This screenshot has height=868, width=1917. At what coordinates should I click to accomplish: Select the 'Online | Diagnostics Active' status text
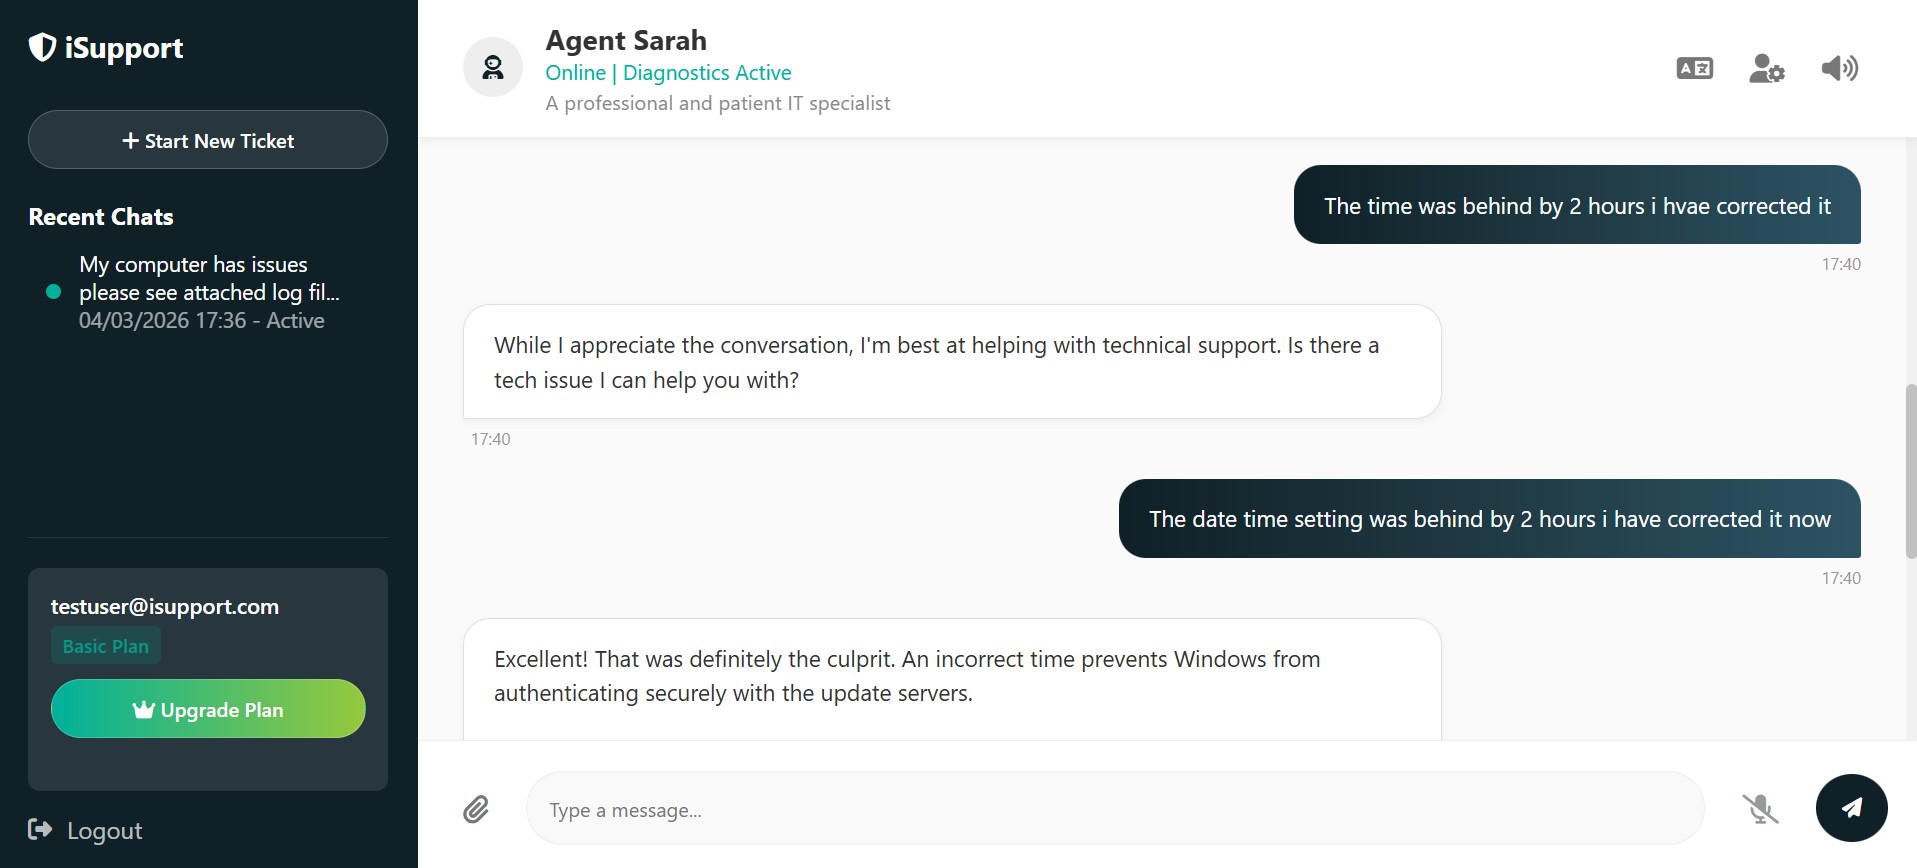pos(668,73)
